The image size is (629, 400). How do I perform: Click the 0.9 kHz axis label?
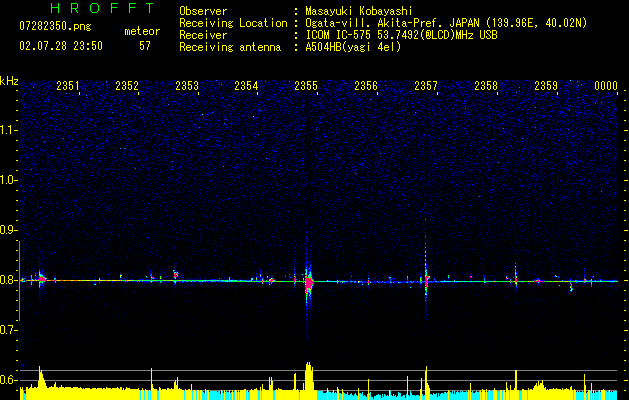[x=8, y=230]
